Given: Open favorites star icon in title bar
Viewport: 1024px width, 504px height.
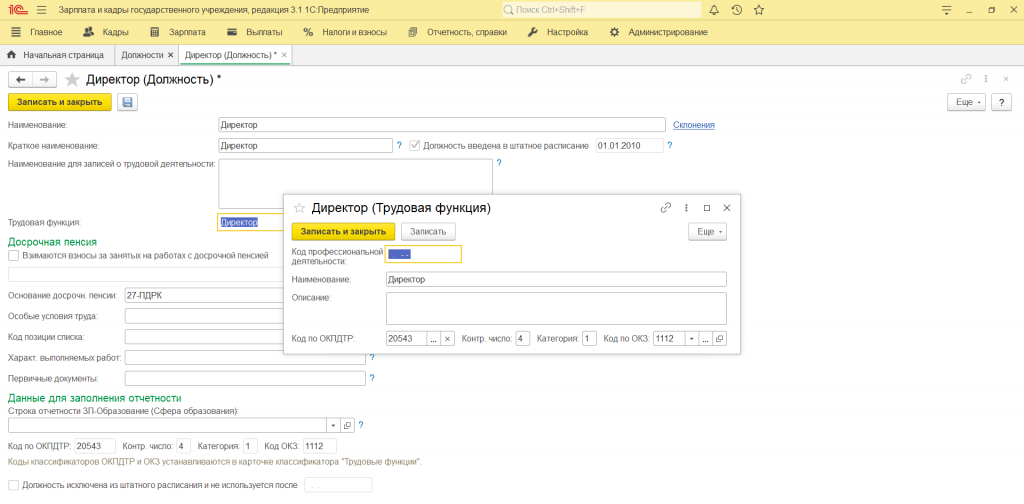Looking at the screenshot, I should tap(759, 10).
